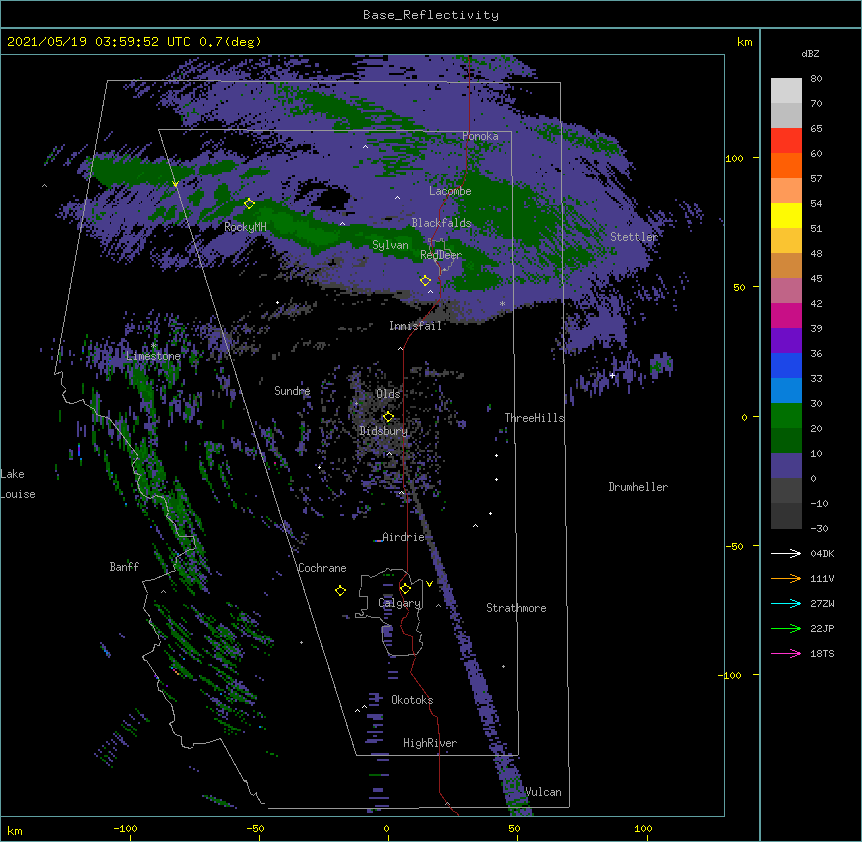Click the Base_Reflectivity title
This screenshot has width=862, height=842.
(x=431, y=15)
